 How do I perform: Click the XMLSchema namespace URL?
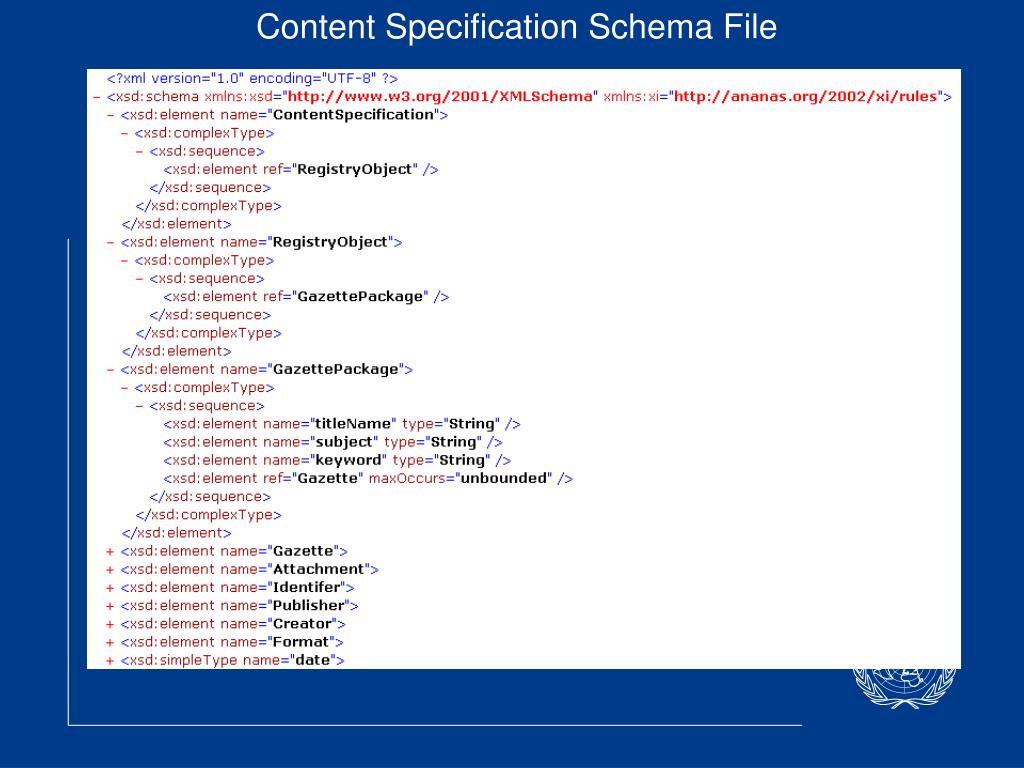[x=440, y=97]
